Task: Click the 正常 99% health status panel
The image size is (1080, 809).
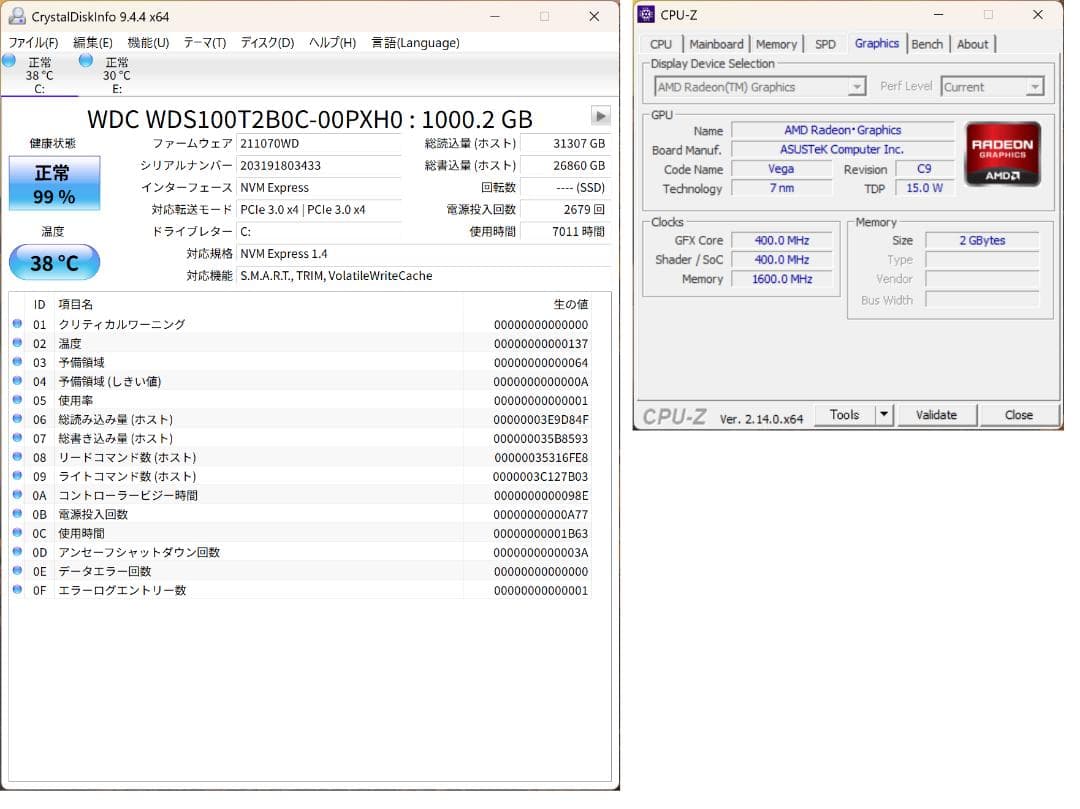Action: pos(54,183)
